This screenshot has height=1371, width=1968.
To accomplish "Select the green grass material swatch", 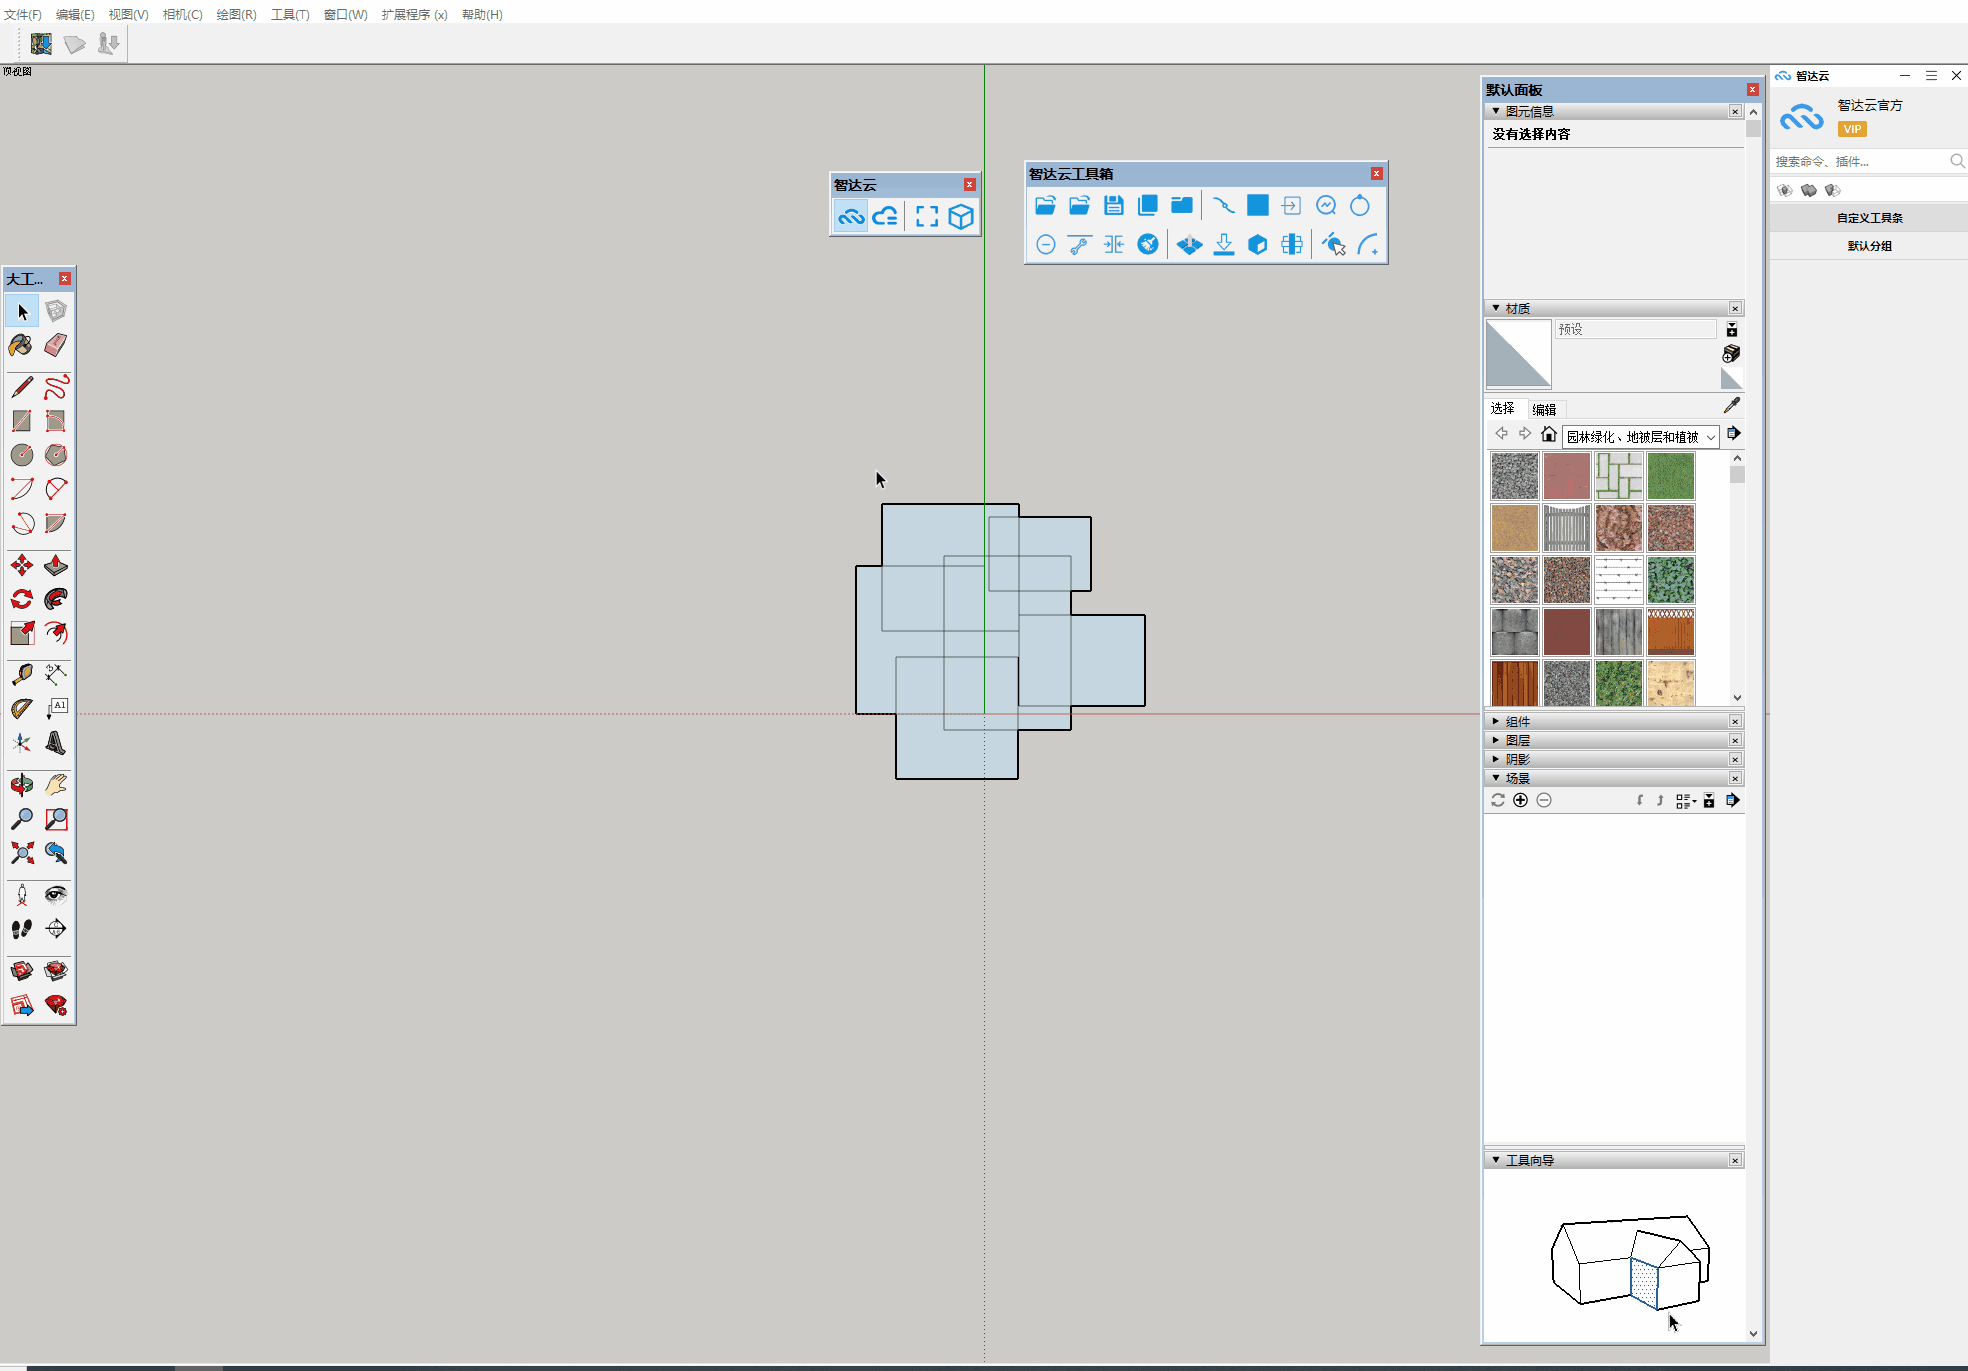I will pos(1670,476).
